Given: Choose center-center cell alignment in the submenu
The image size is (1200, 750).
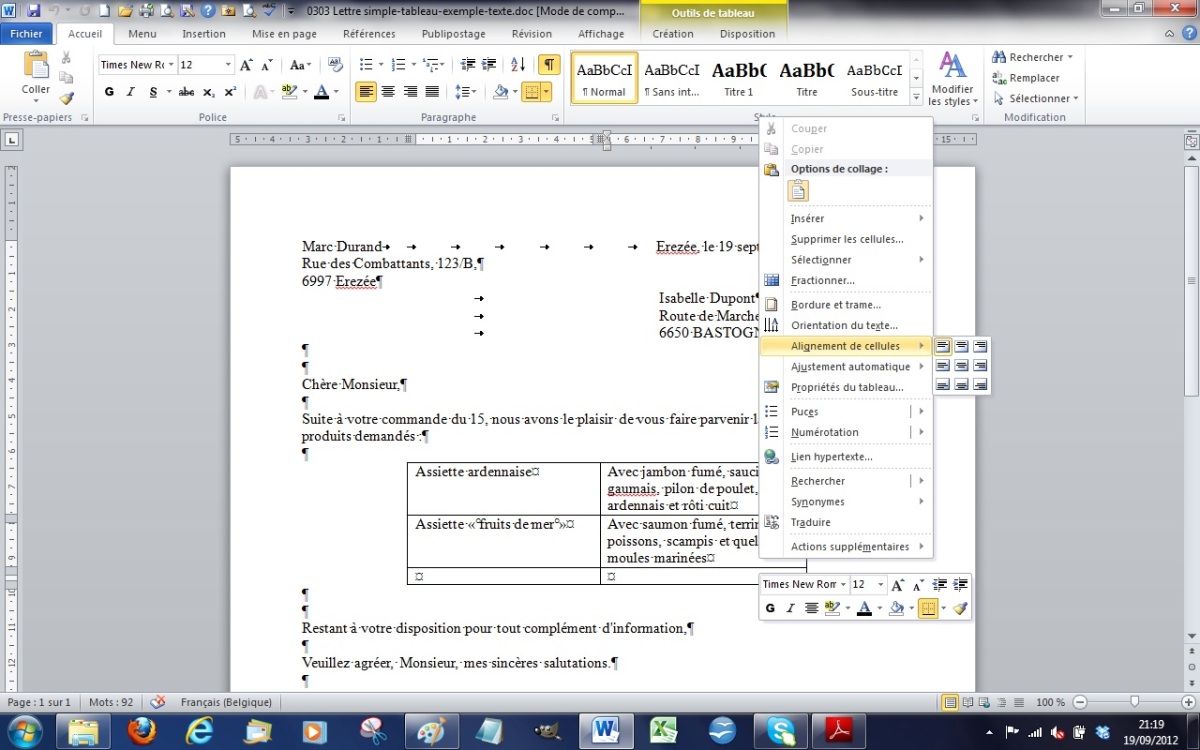Looking at the screenshot, I should pyautogui.click(x=961, y=365).
